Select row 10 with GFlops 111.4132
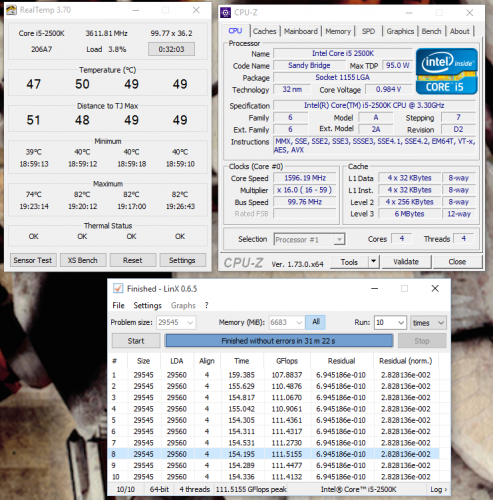 pyautogui.click(x=275, y=477)
